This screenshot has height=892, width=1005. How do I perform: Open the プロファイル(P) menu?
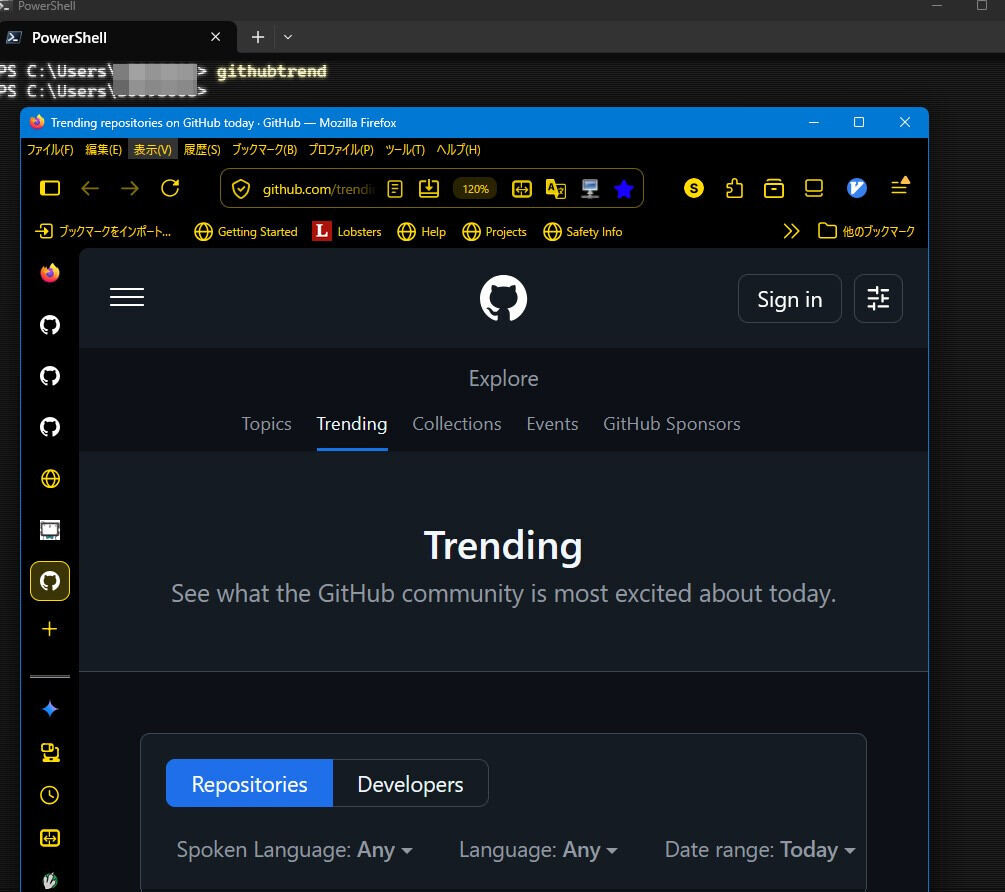pos(341,150)
